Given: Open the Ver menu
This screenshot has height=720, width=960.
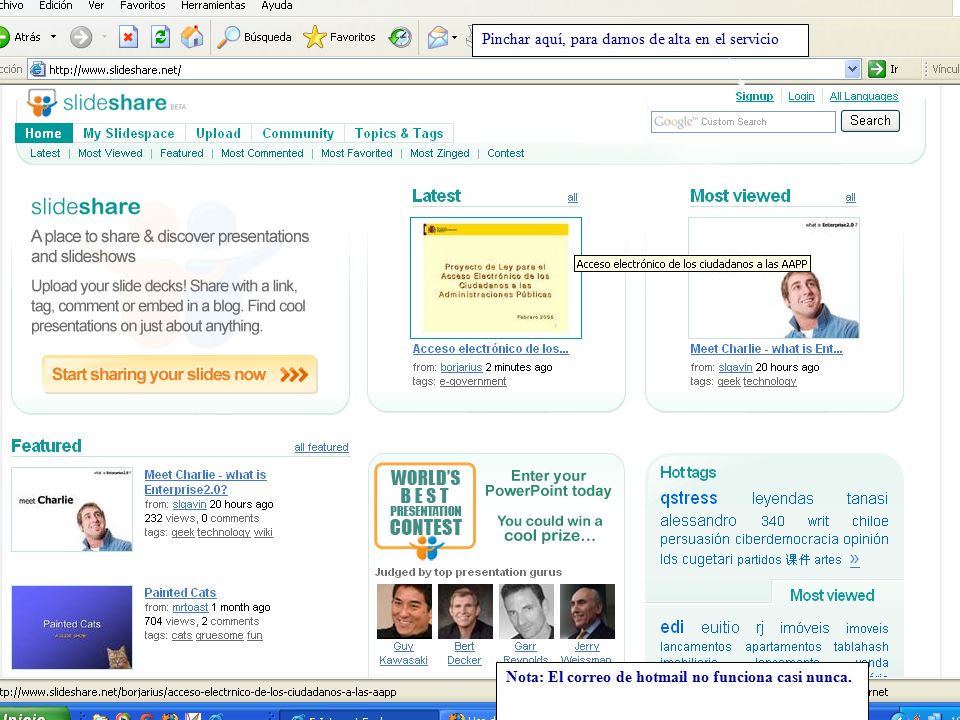Looking at the screenshot, I should tap(96, 6).
